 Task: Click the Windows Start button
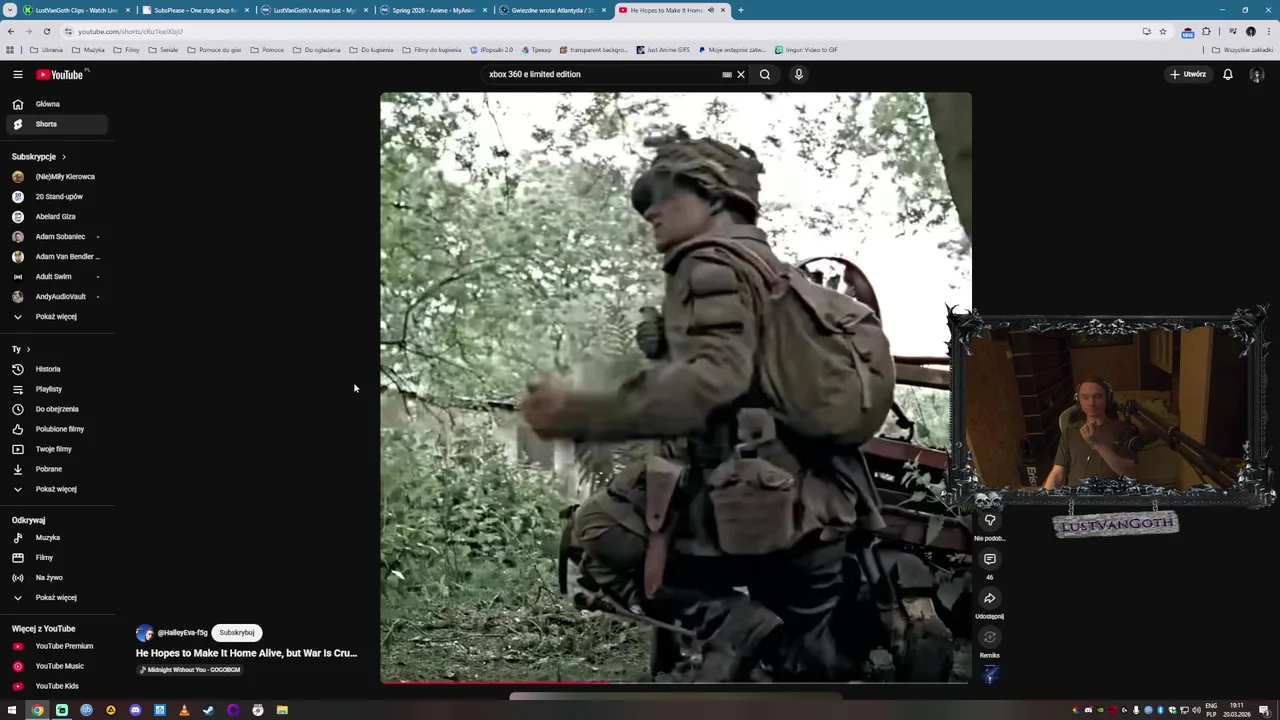click(12, 710)
